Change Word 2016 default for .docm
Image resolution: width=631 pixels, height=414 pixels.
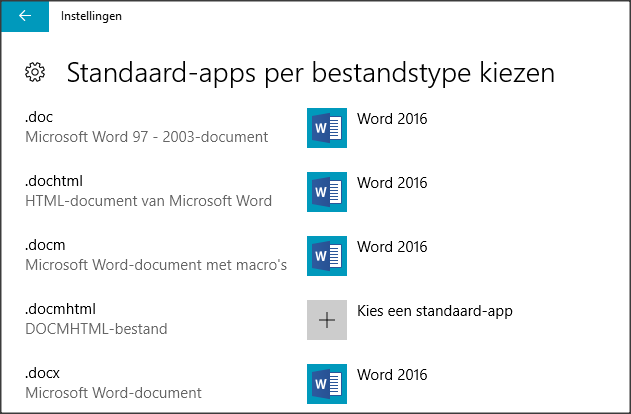[x=392, y=247]
